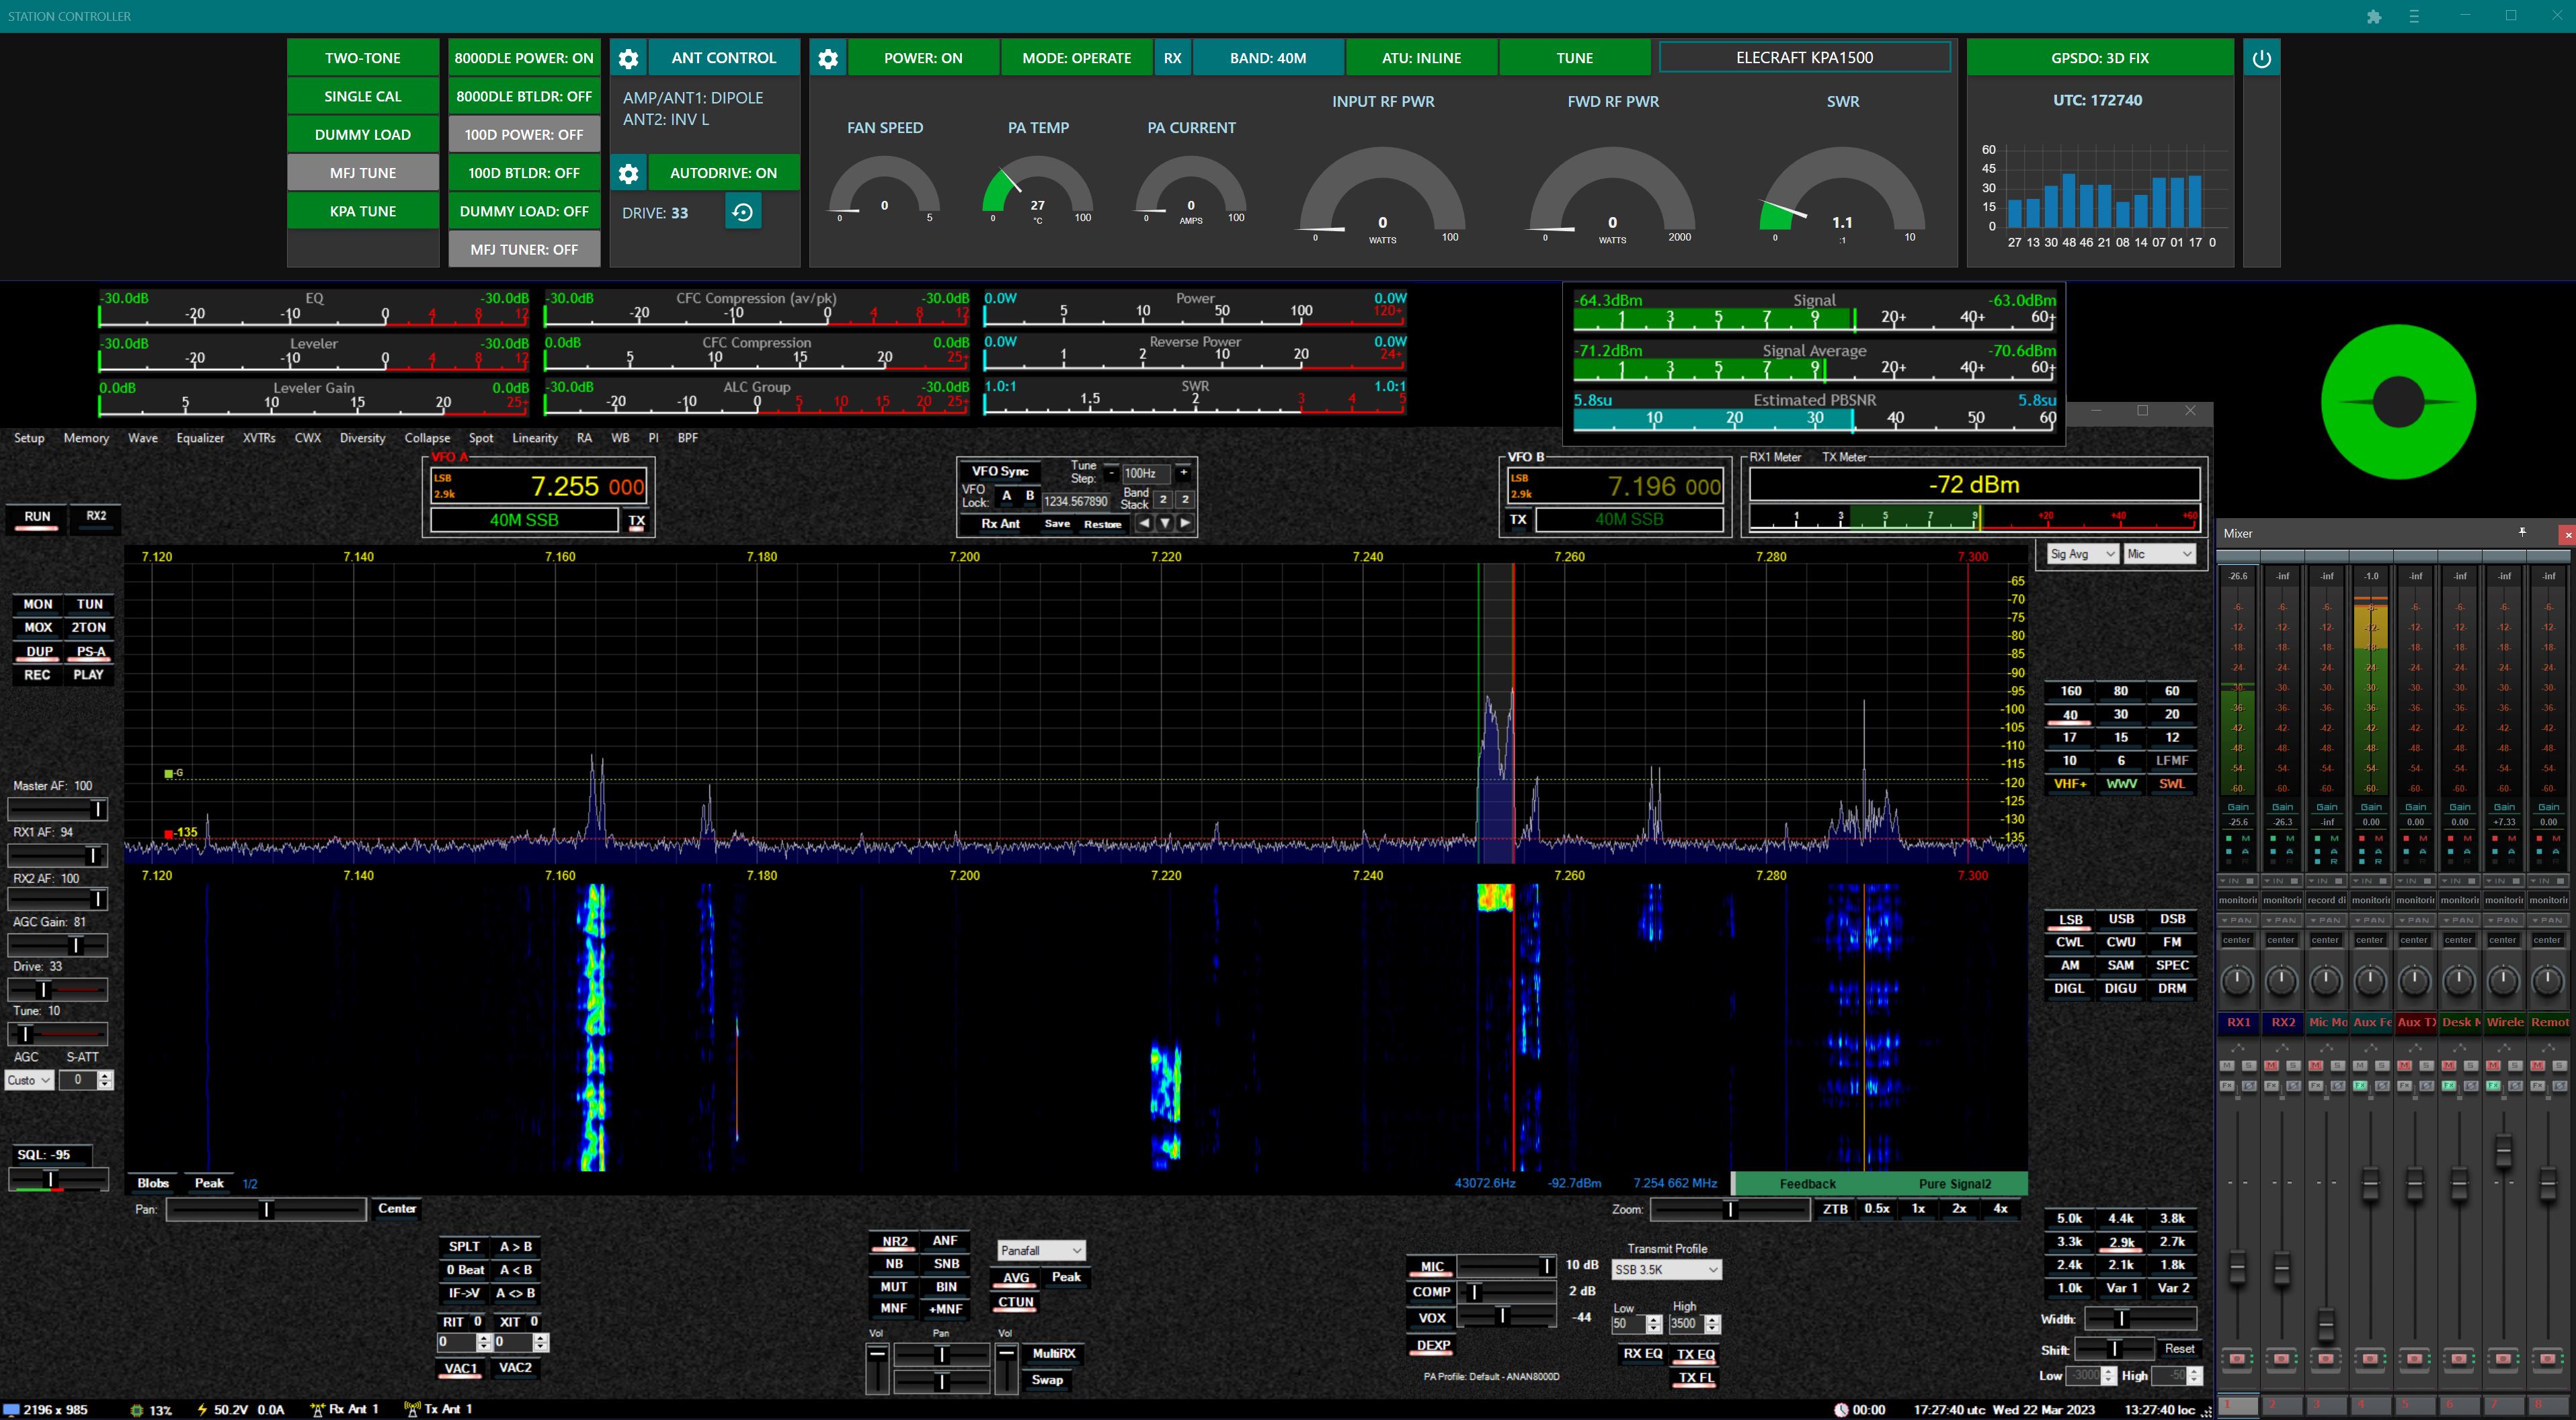Viewport: 2576px width, 1420px height.
Task: Select the 20 meter band button
Action: coord(2171,714)
